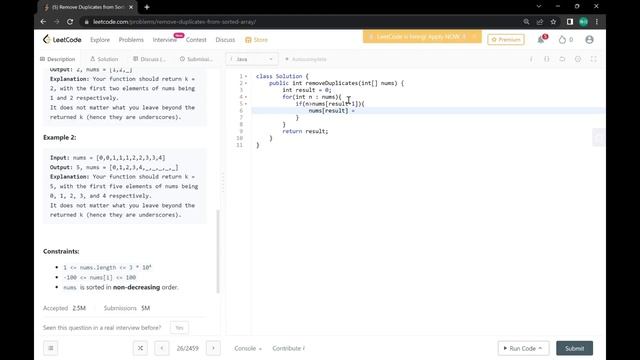Switch to the Discuss tab in problem panel

tap(149, 59)
